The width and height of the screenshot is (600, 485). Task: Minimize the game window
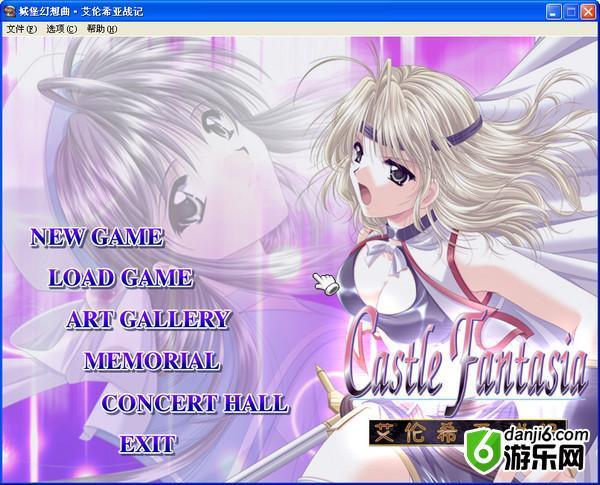(x=553, y=12)
